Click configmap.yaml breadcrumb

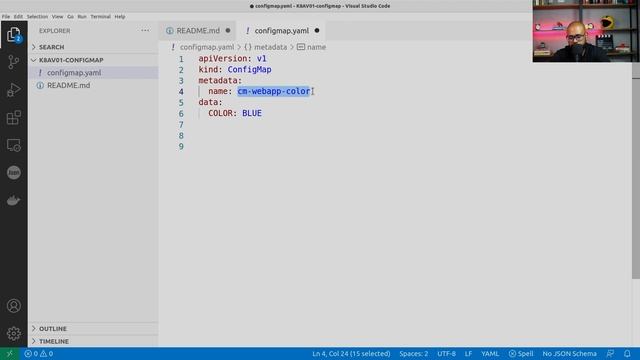pos(207,47)
